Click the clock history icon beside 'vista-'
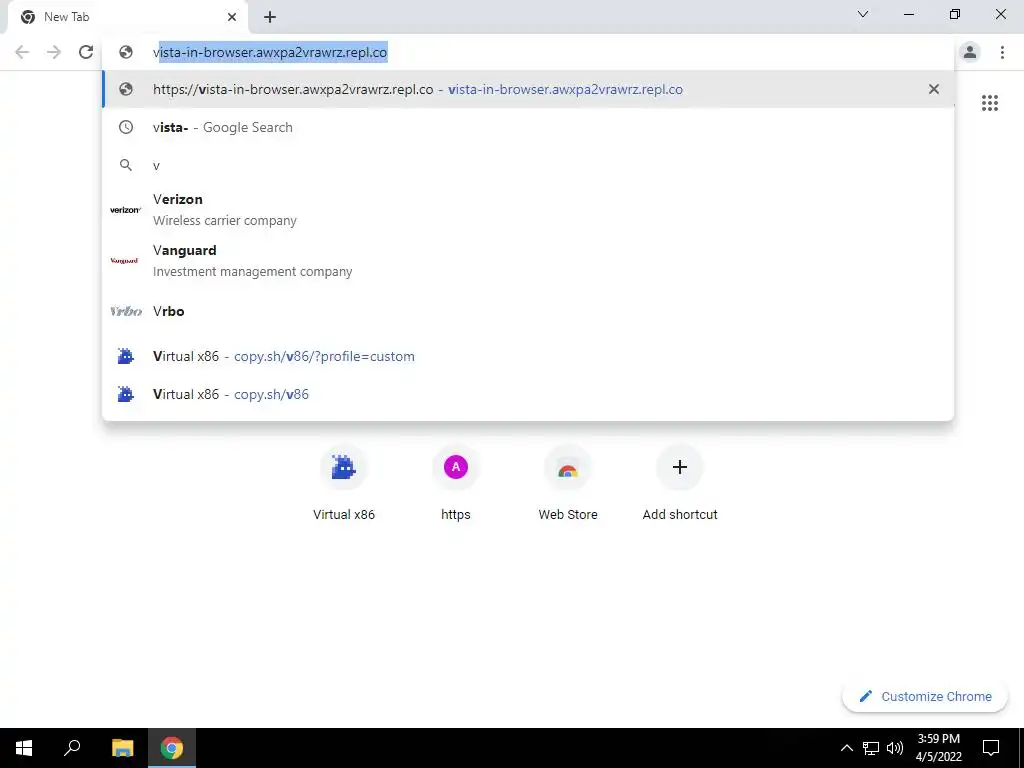This screenshot has width=1024, height=768. [126, 127]
